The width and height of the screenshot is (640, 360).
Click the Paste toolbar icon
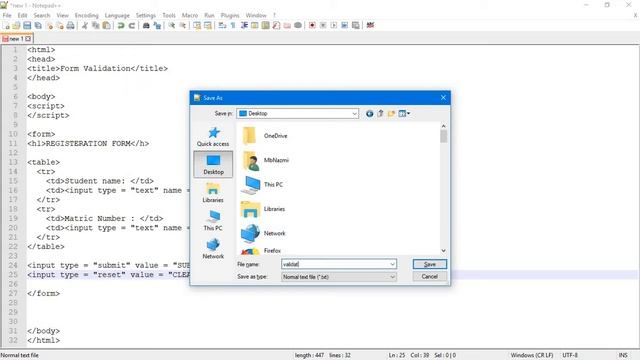(x=107, y=25)
